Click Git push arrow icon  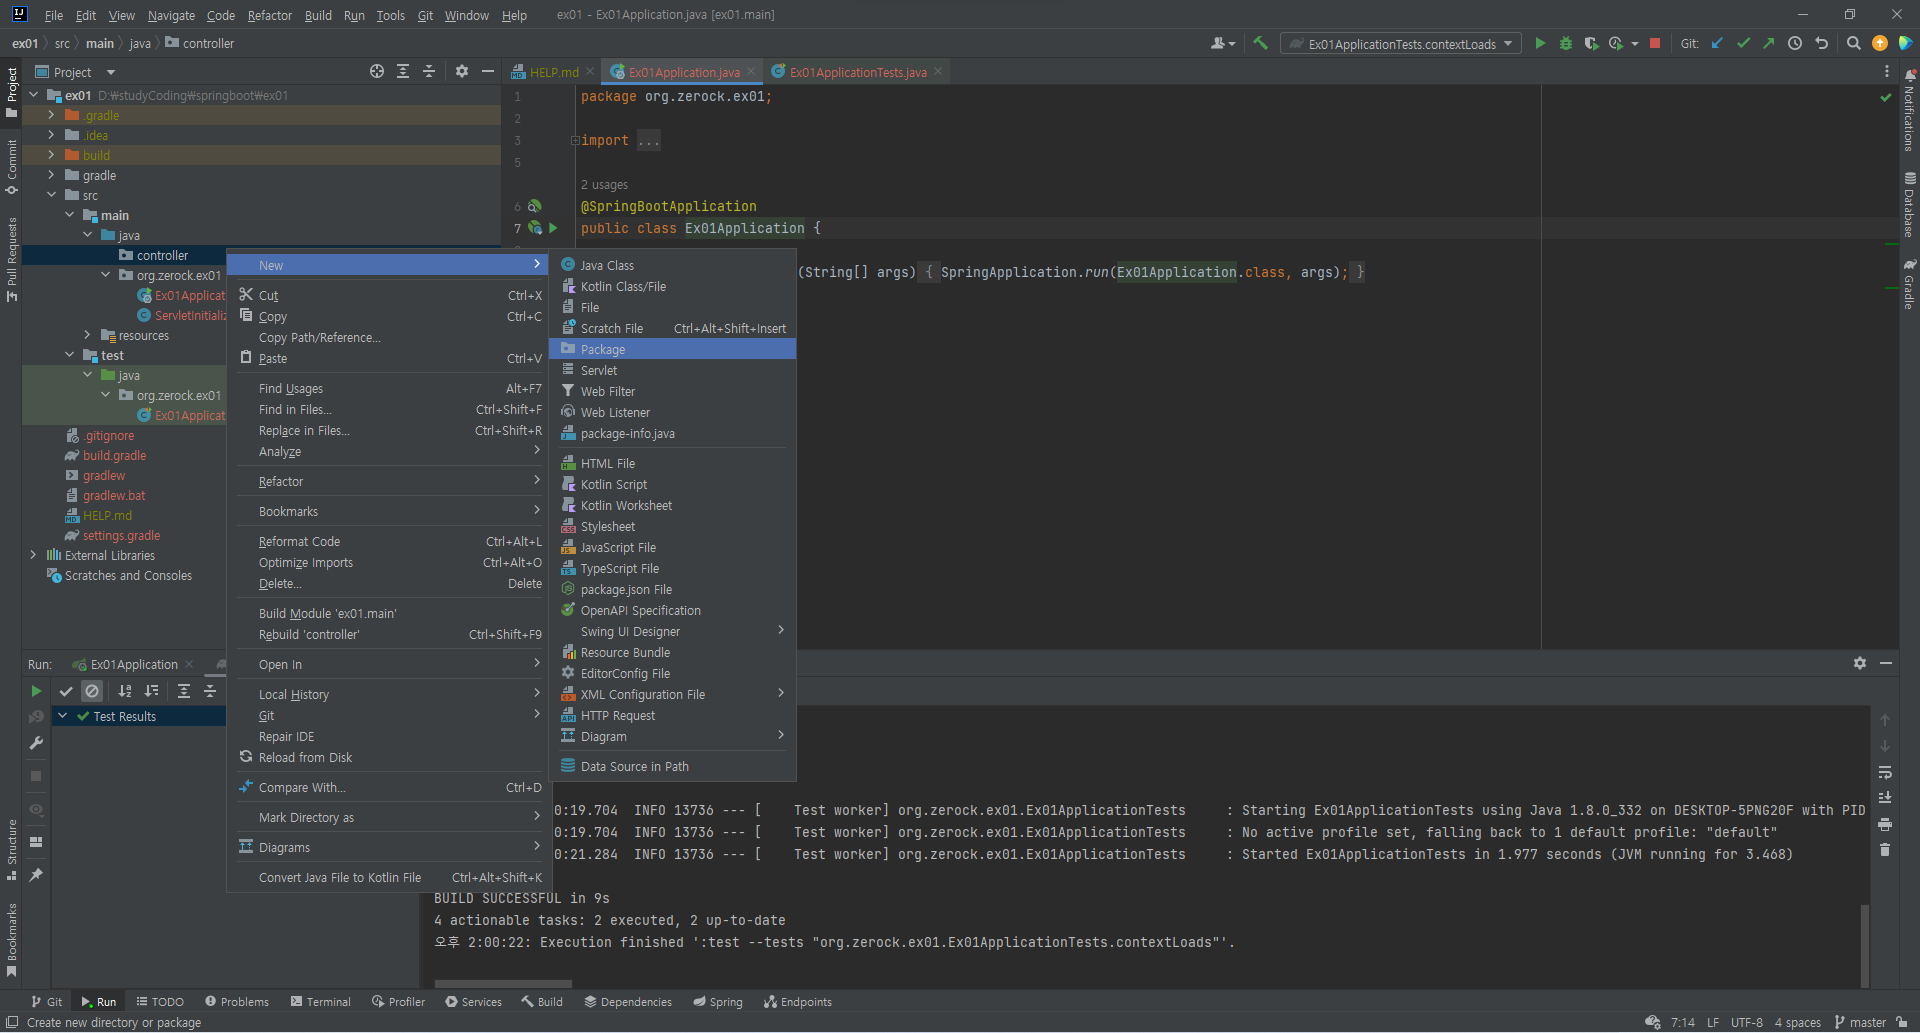point(1769,43)
